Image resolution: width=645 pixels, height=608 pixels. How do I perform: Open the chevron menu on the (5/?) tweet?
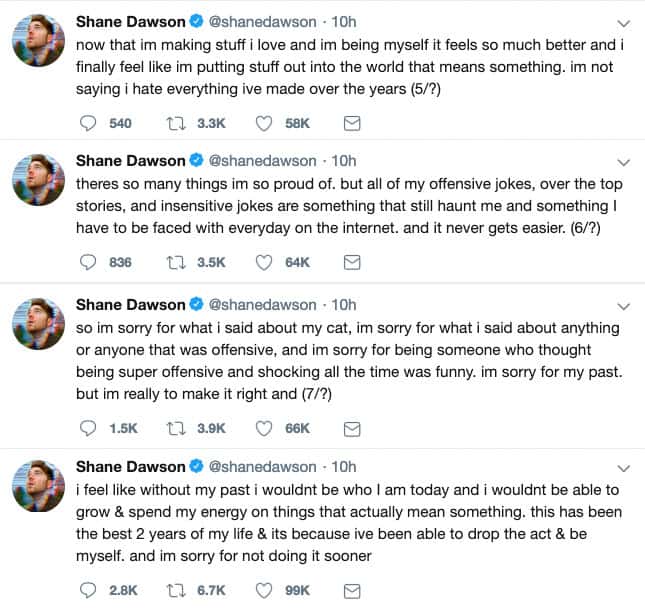point(624,22)
